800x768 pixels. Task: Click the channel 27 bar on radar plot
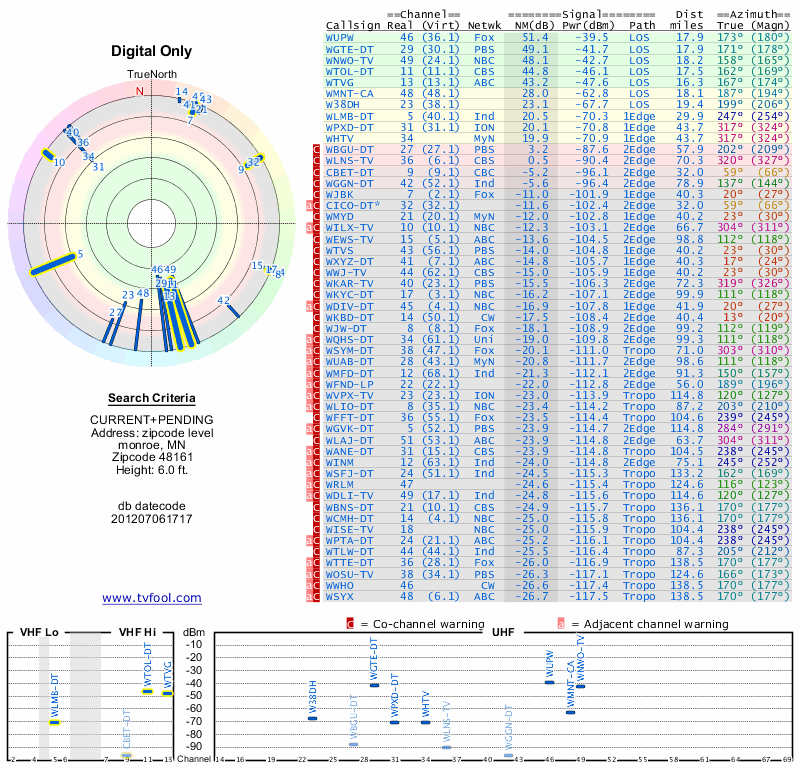coord(108,331)
